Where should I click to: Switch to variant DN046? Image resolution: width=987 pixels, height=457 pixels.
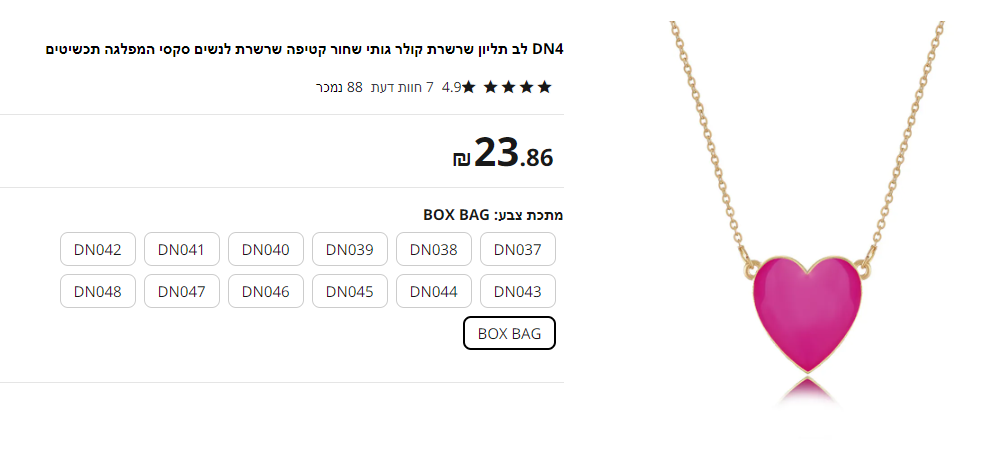pyautogui.click(x=265, y=291)
